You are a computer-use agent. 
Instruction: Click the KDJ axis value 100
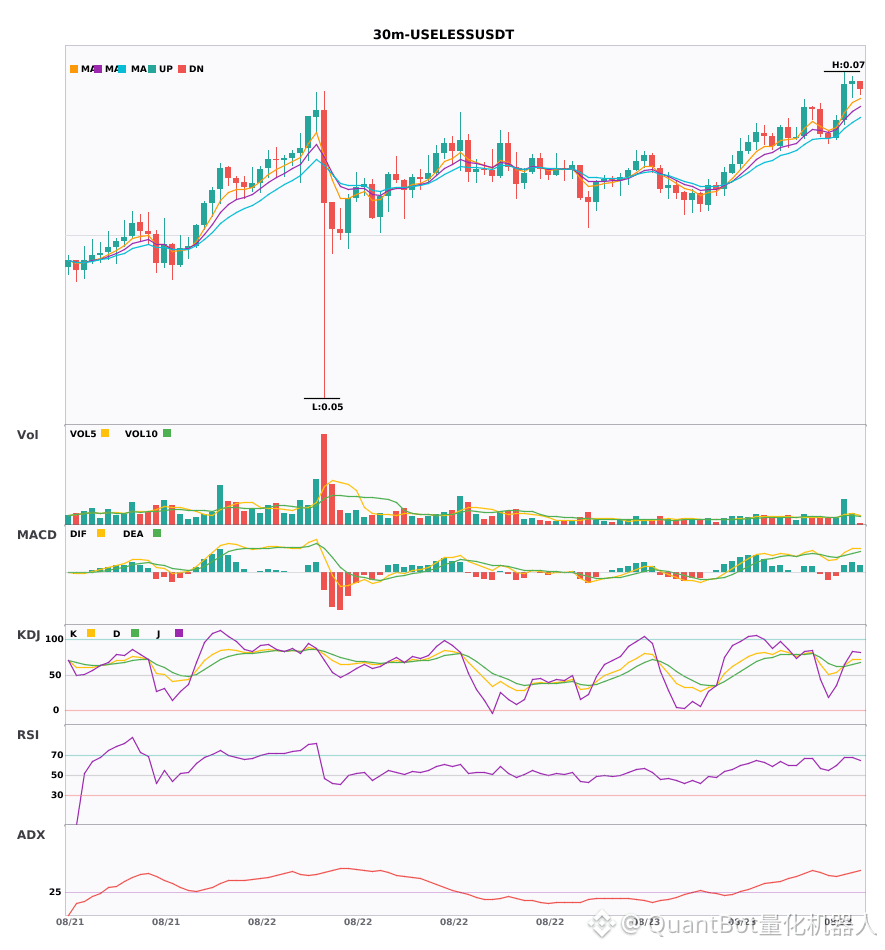54,639
